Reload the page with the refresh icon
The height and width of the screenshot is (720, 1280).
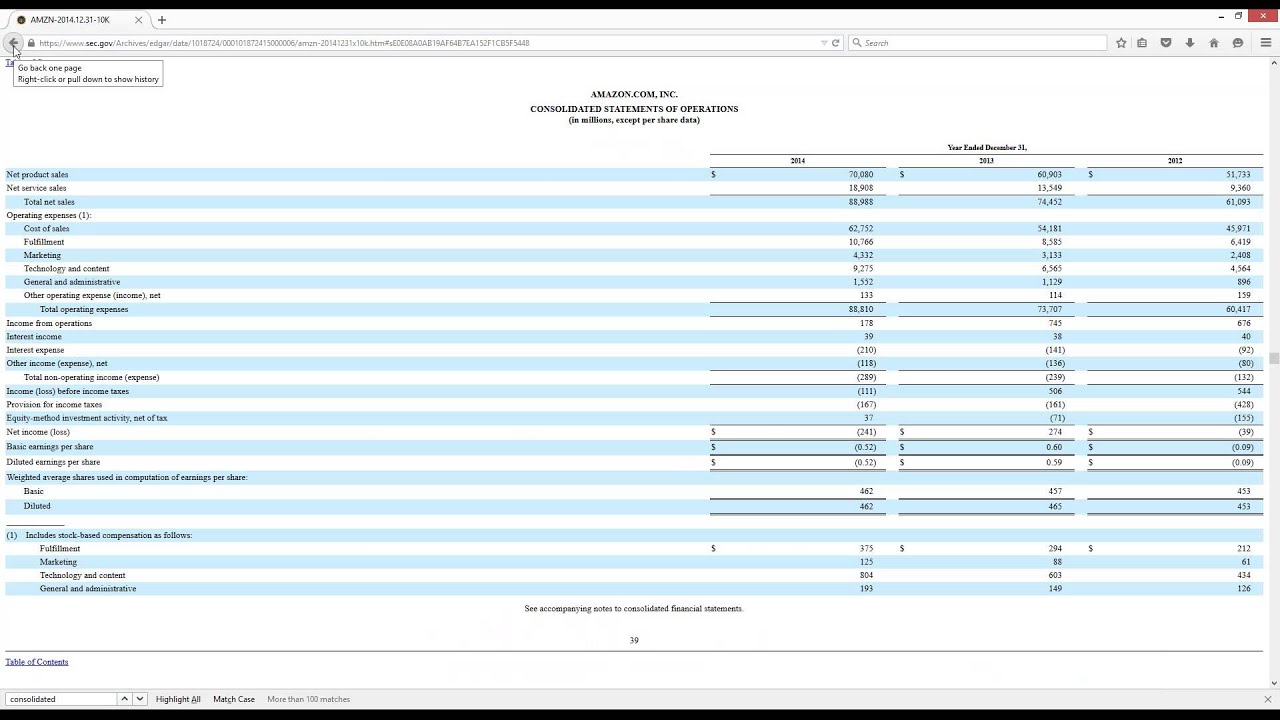tap(836, 43)
